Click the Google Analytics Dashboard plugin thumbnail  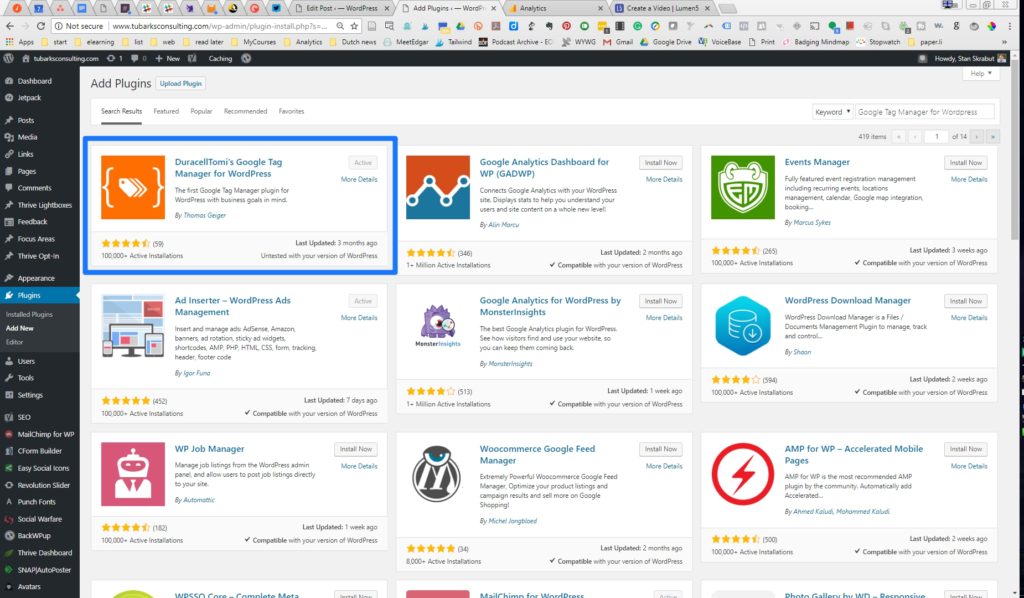pyautogui.click(x=437, y=187)
